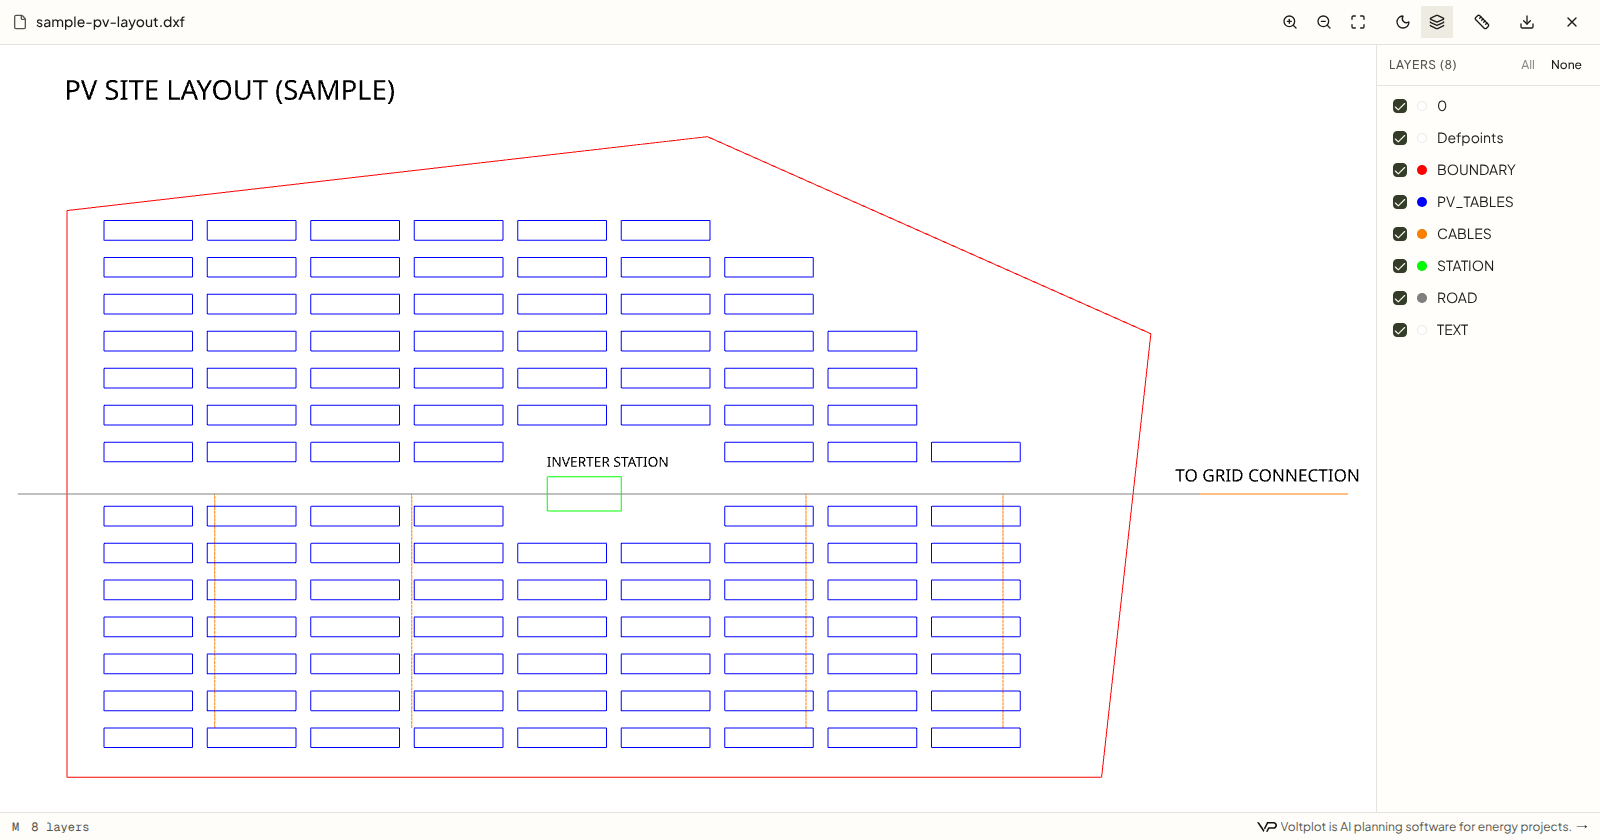Click the green STATION color dot
The height and width of the screenshot is (840, 1600).
point(1422,266)
